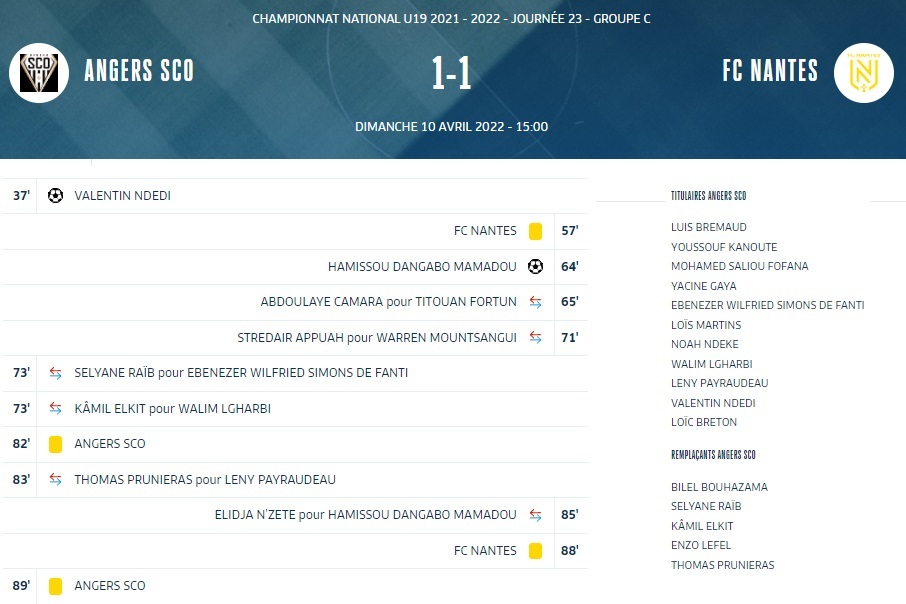Image resolution: width=906 pixels, height=604 pixels.
Task: Click the goal ball icon at 64'
Action: pyautogui.click(x=535, y=267)
